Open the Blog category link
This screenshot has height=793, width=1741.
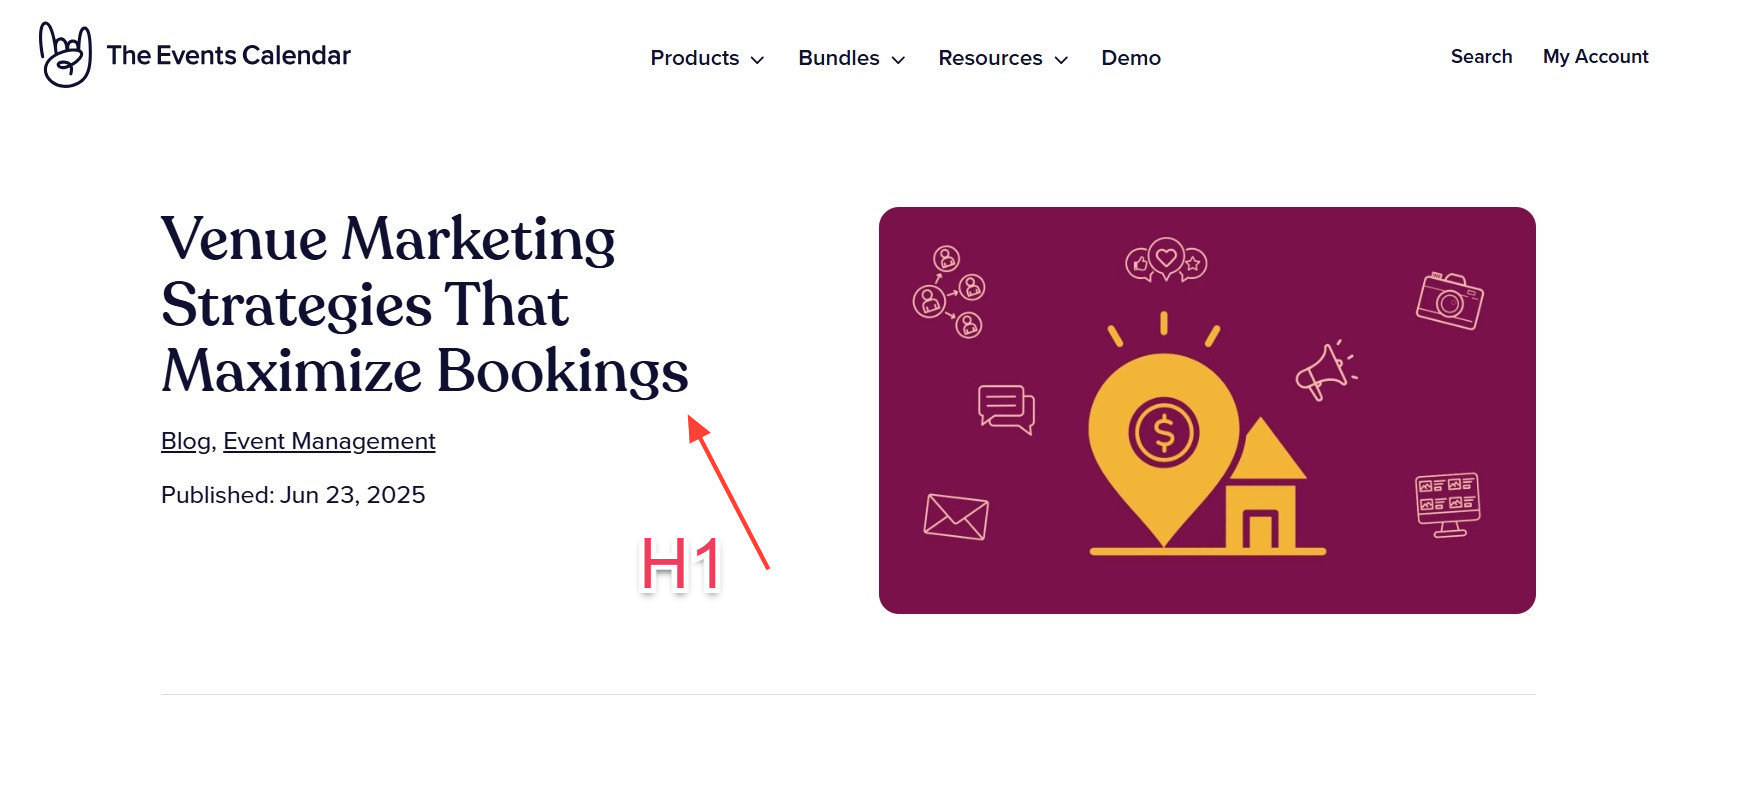tap(185, 441)
